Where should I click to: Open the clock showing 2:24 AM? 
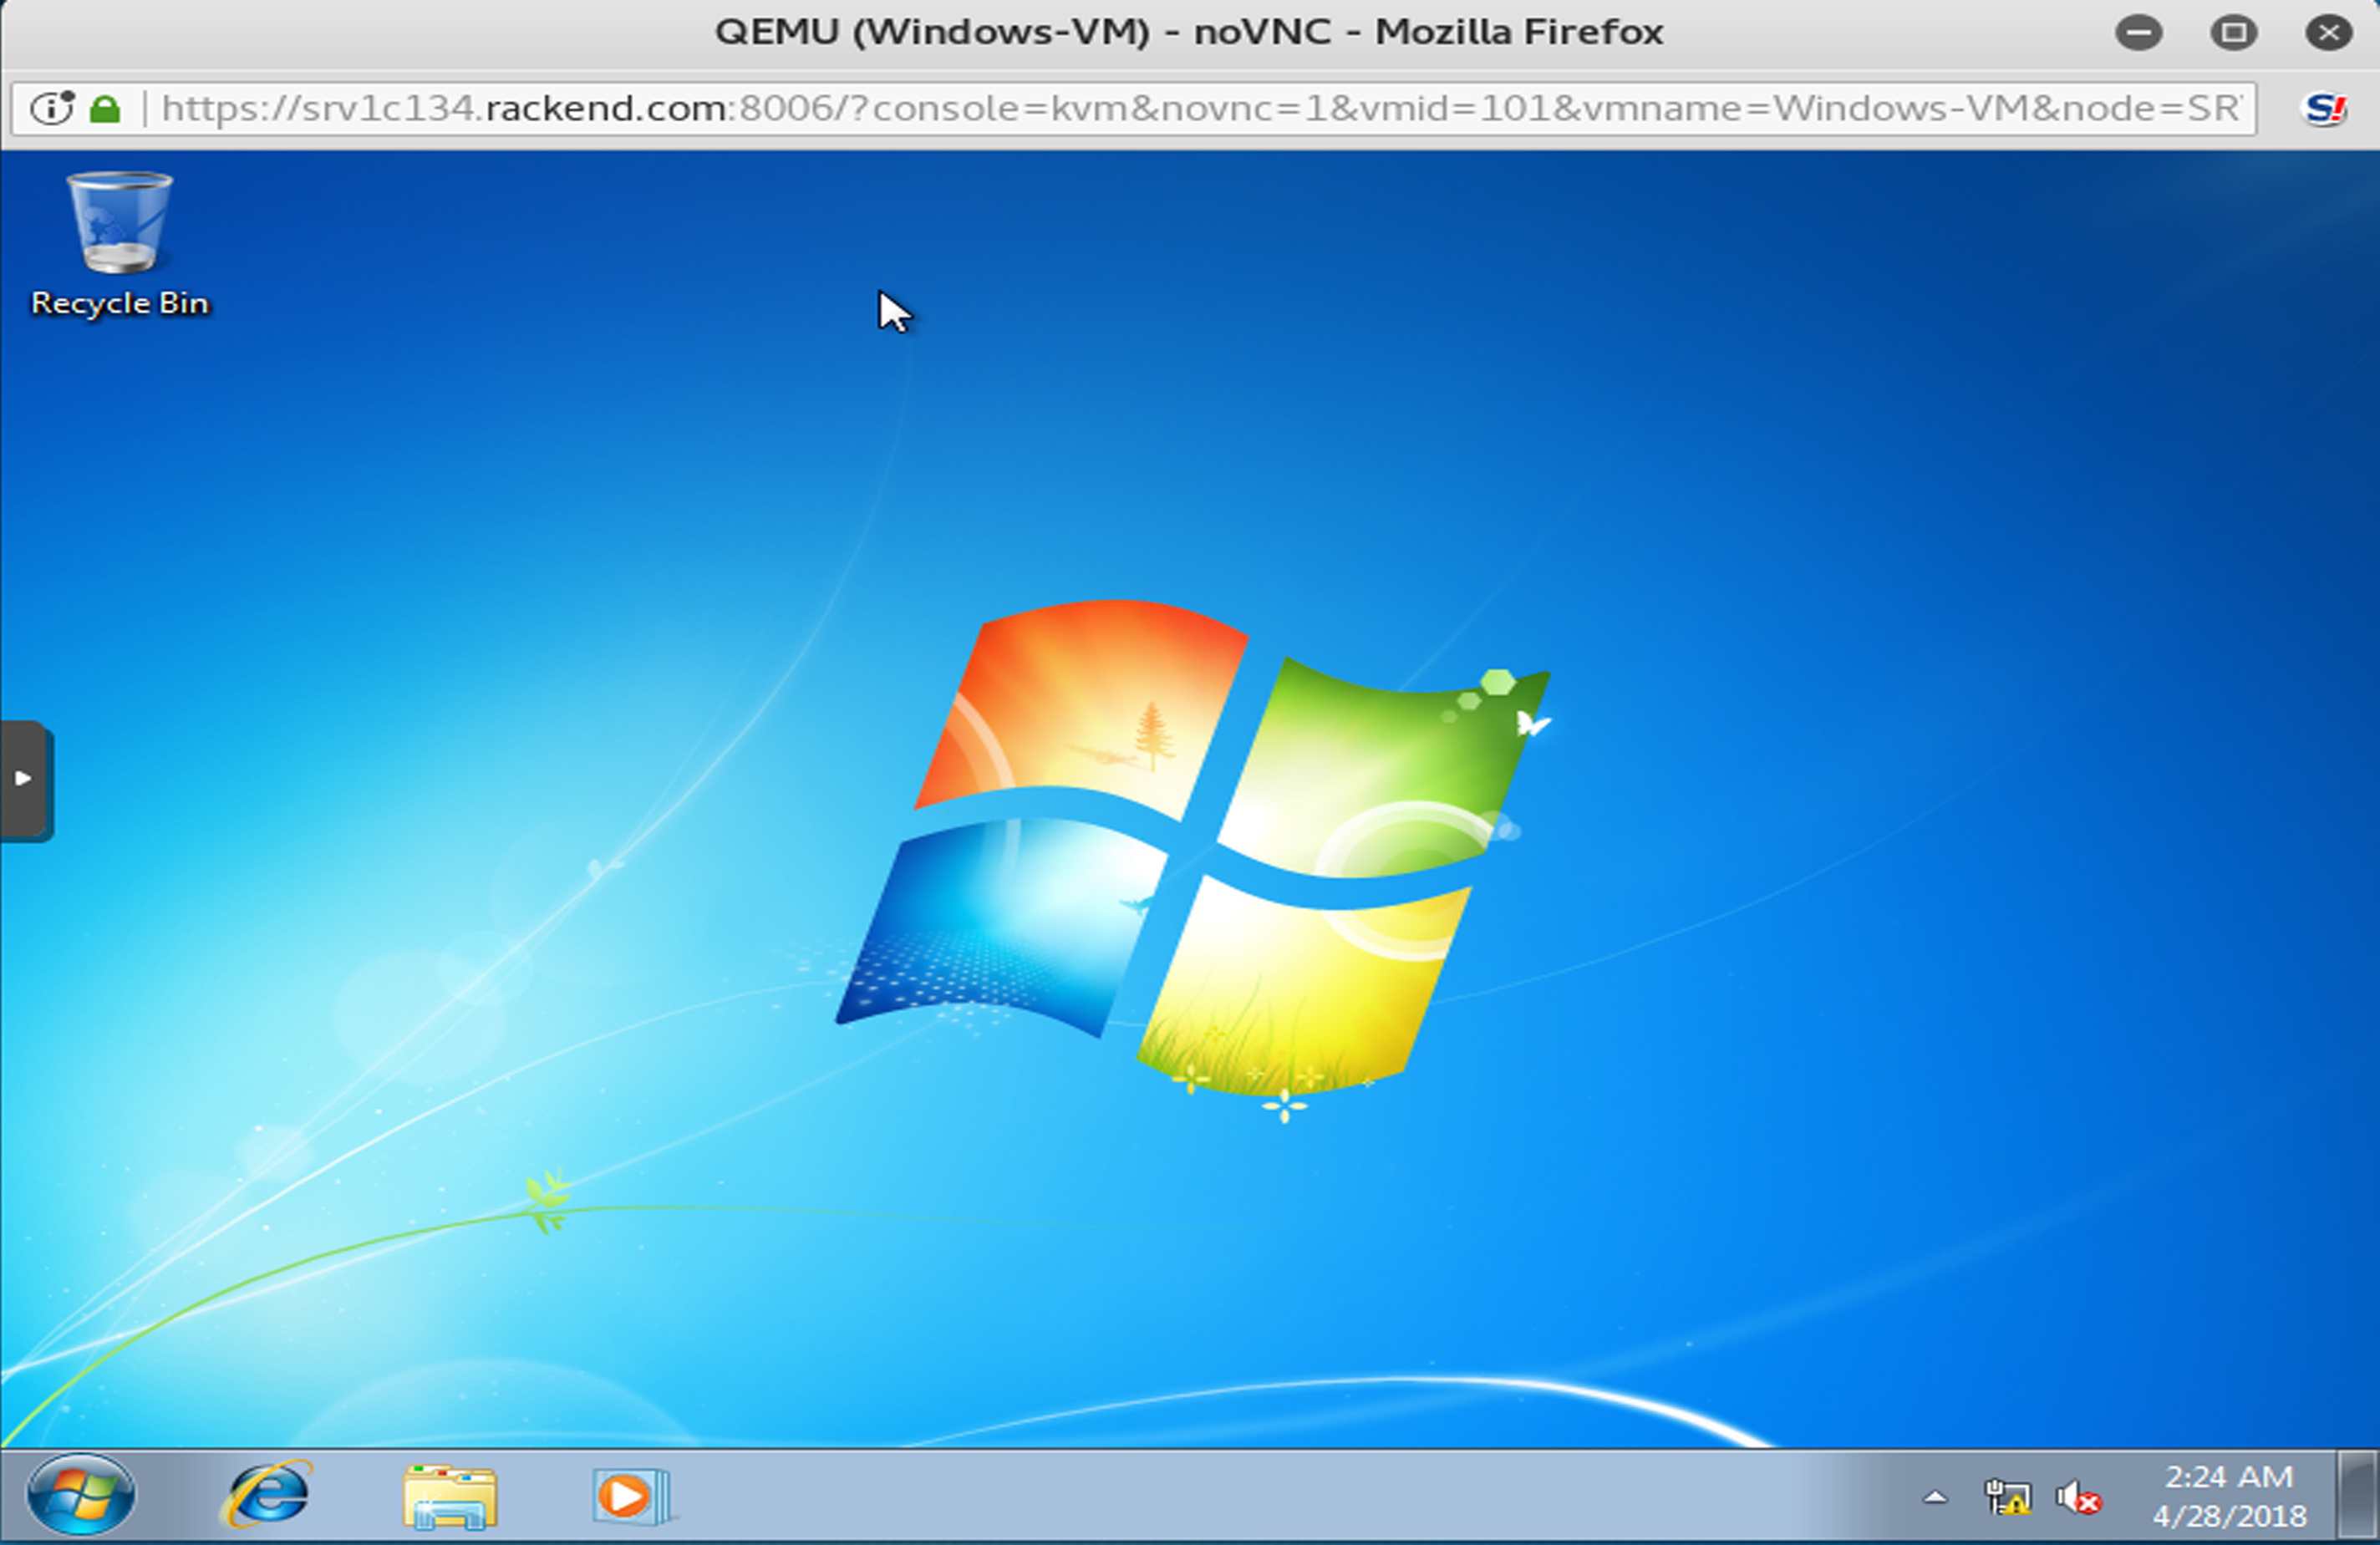pyautogui.click(x=2229, y=1496)
